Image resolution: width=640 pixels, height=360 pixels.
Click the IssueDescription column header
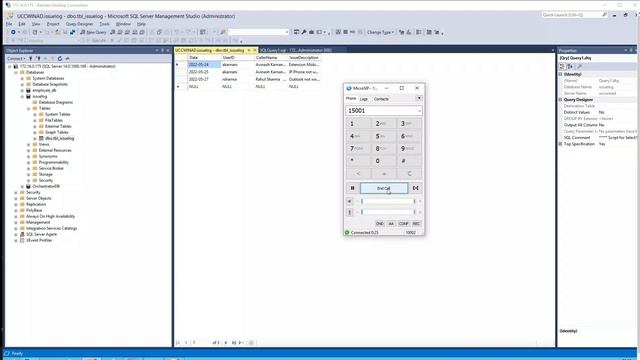pos(304,58)
